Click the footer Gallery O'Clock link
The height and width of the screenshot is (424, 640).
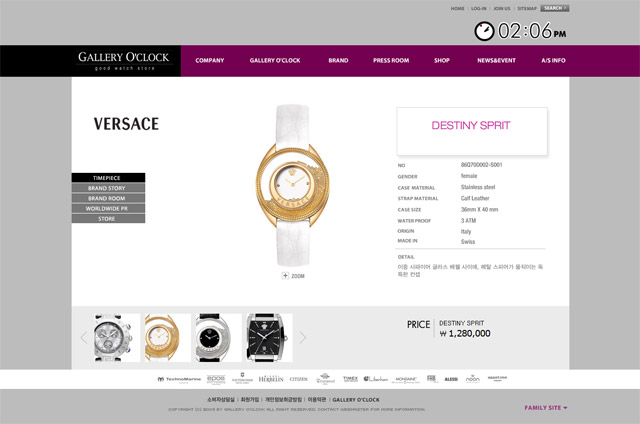point(356,400)
